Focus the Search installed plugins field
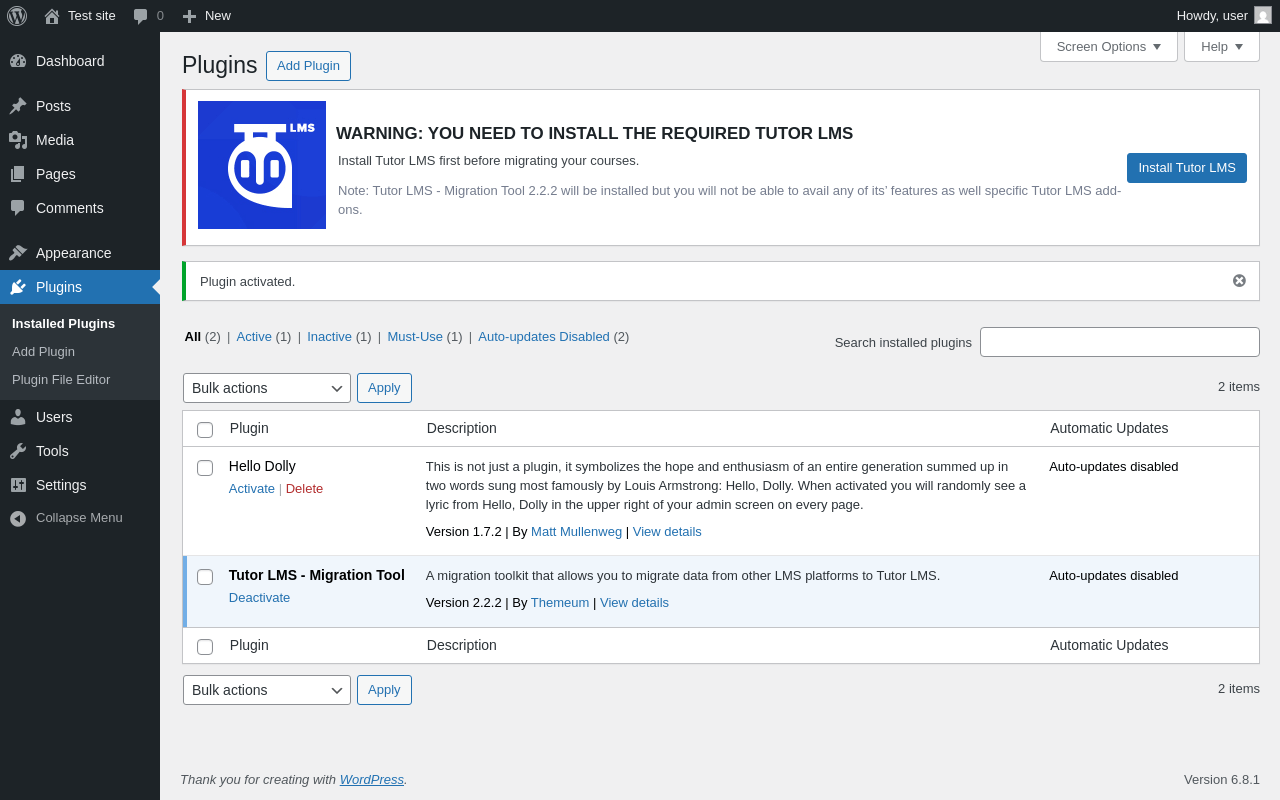The height and width of the screenshot is (800, 1280). click(x=1120, y=342)
